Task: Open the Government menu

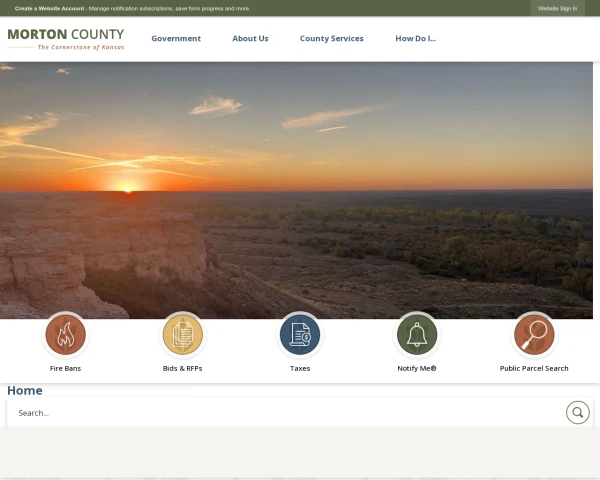Action: pyautogui.click(x=176, y=38)
